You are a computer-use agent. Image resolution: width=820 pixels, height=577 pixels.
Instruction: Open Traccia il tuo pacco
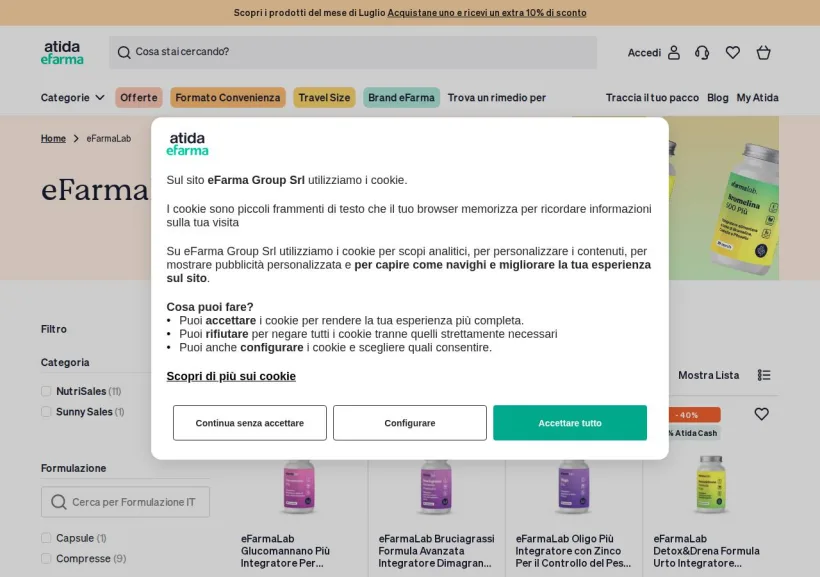point(652,98)
